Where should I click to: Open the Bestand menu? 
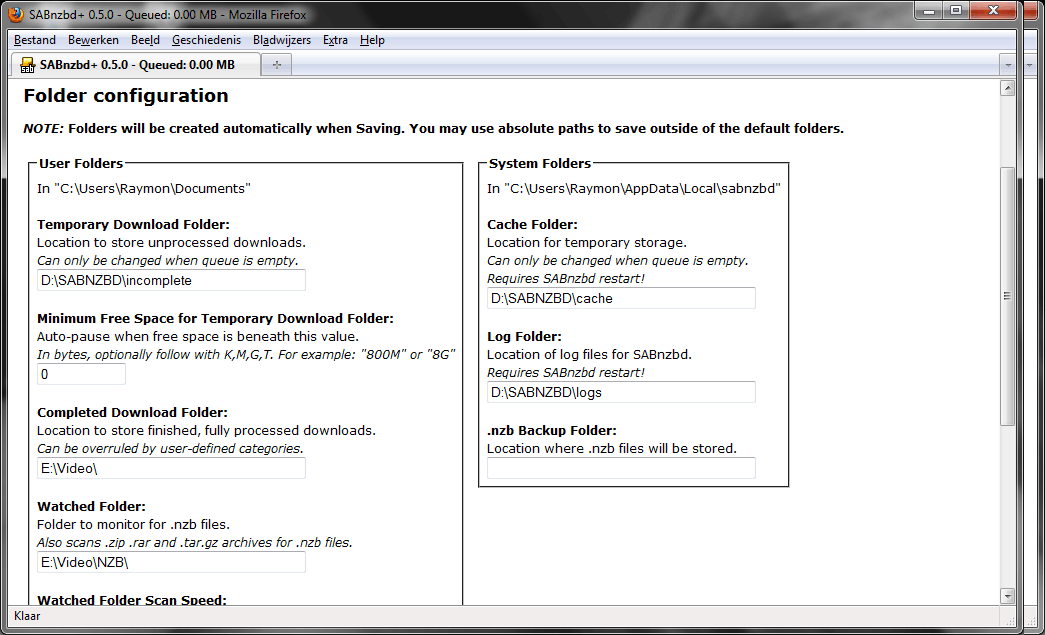tap(35, 40)
